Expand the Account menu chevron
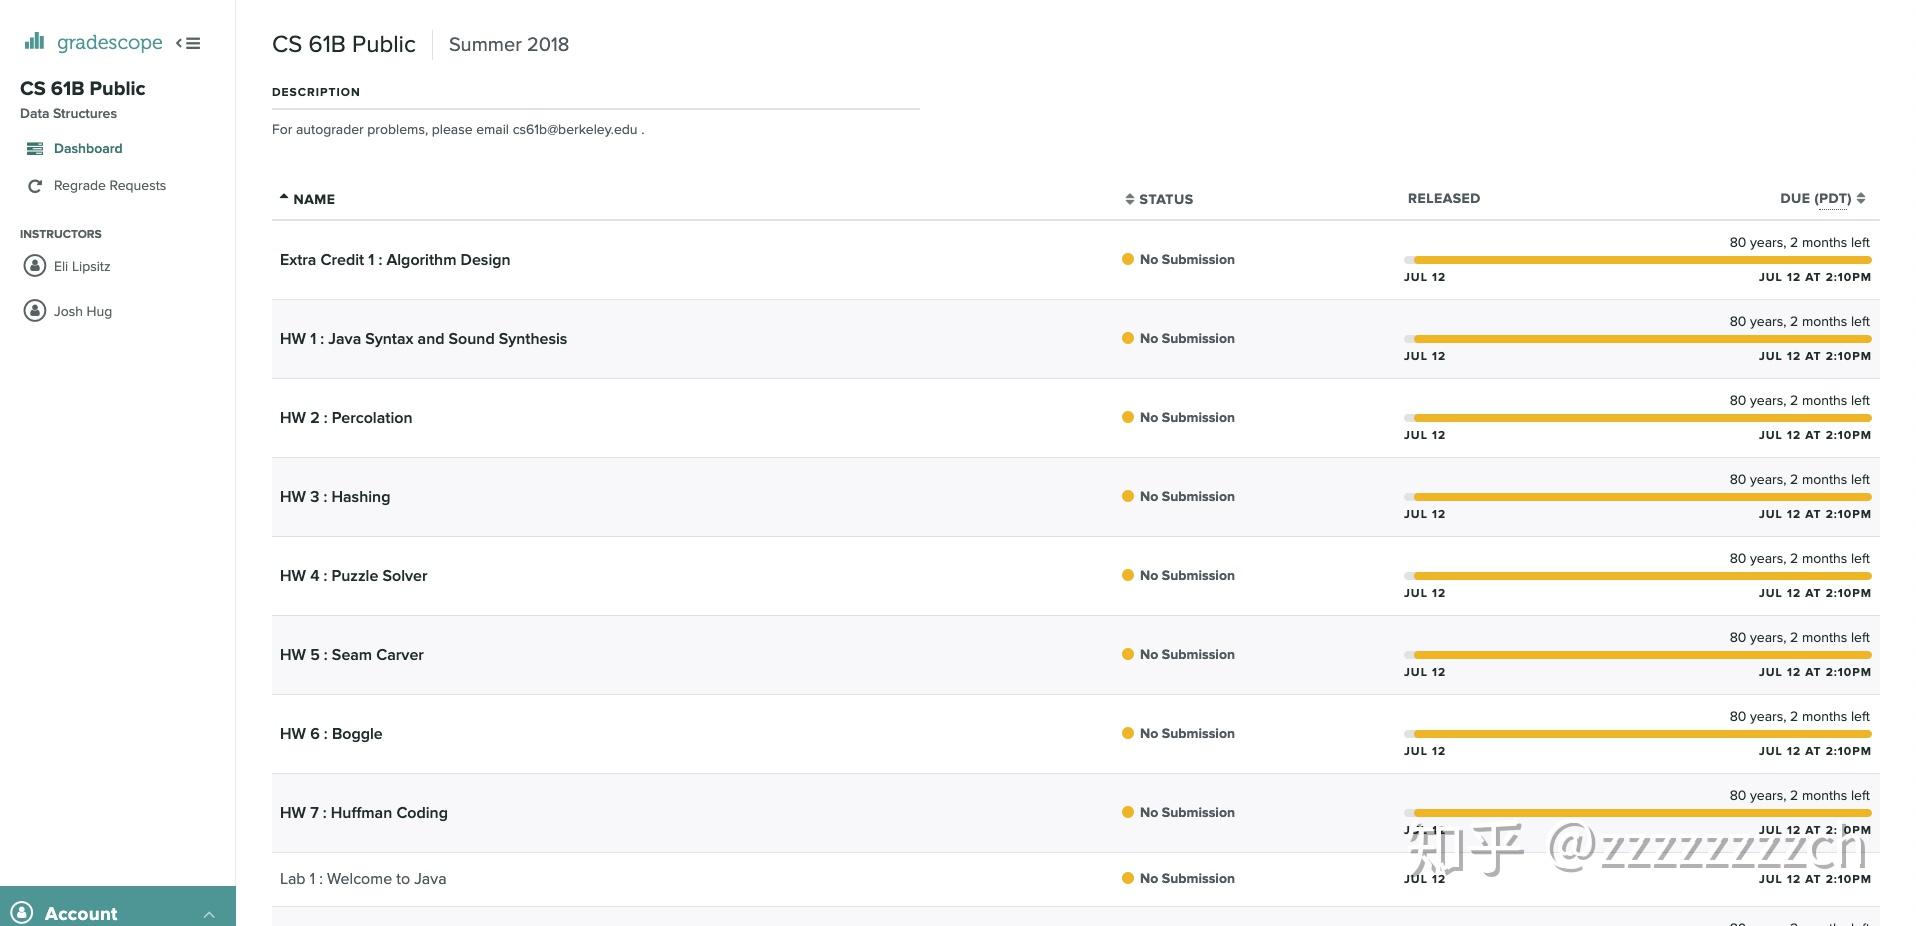 click(x=209, y=914)
